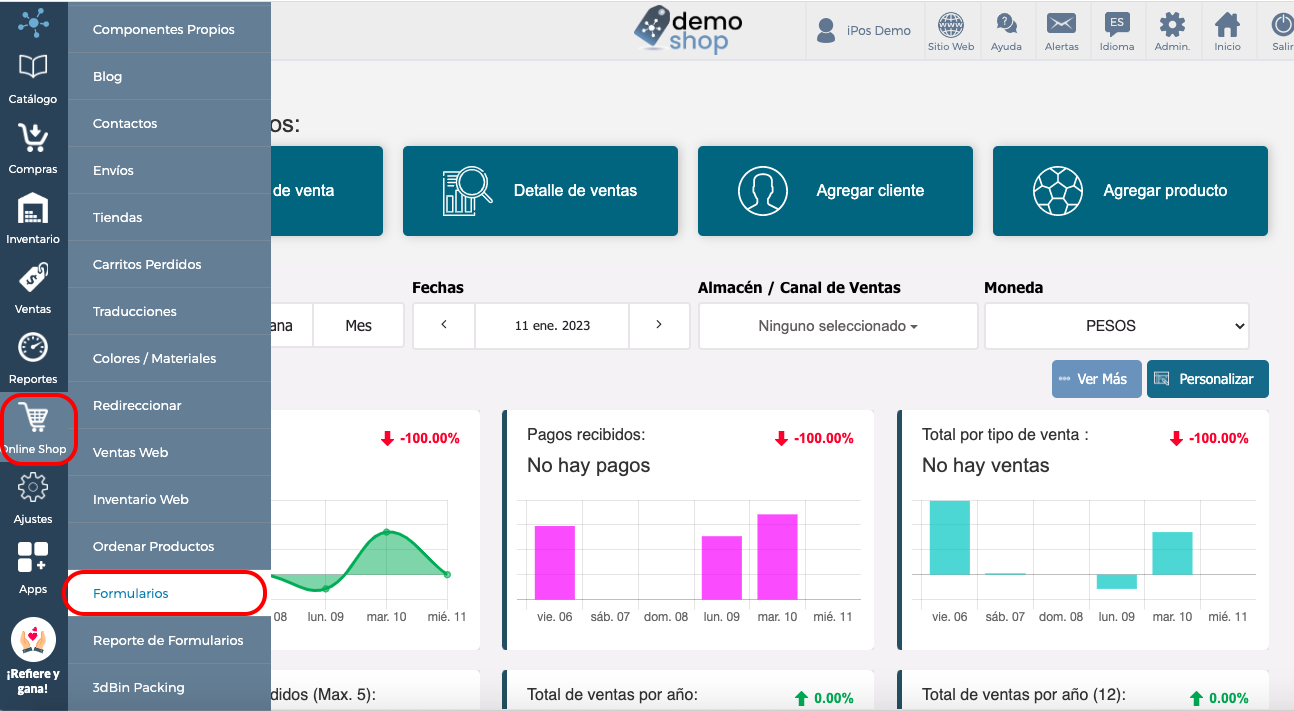Screen dimensions: 1294x711
Task: Select the Mes period toggle
Action: pyautogui.click(x=358, y=326)
